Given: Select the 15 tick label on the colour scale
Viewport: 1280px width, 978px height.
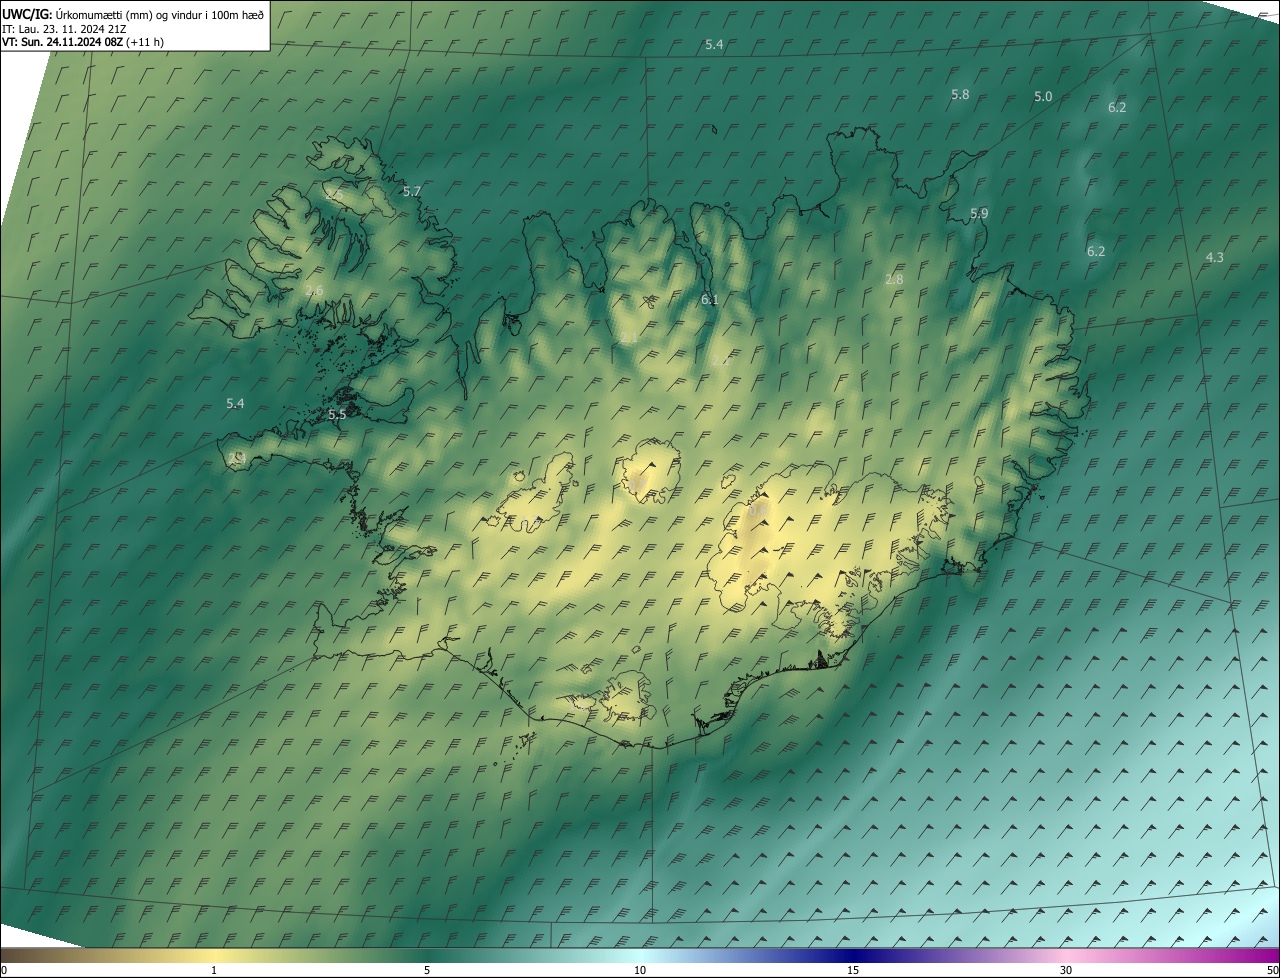Looking at the screenshot, I should [853, 970].
